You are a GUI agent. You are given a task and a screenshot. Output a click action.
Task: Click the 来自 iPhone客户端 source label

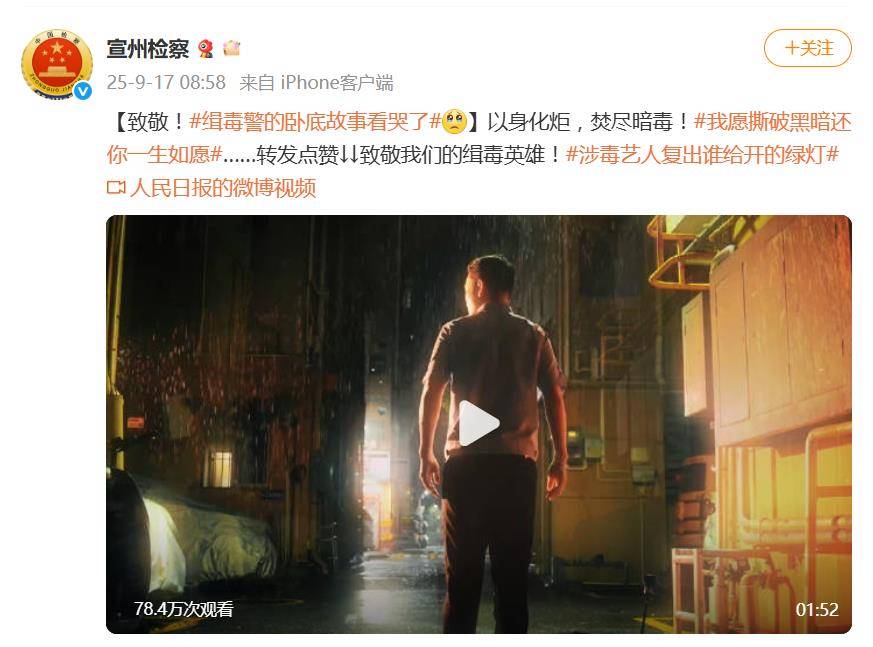click(x=316, y=82)
